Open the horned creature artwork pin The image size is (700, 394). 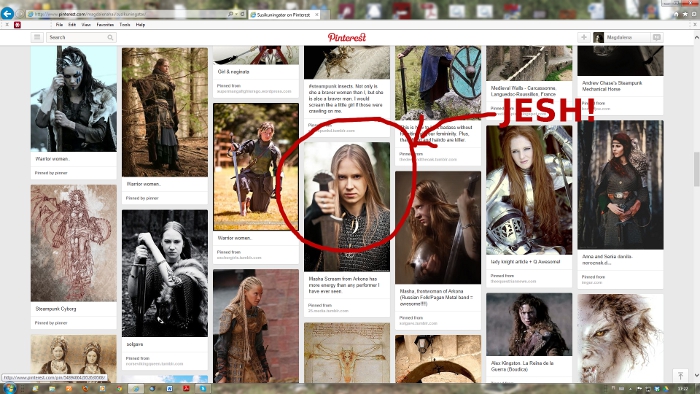(x=620, y=338)
